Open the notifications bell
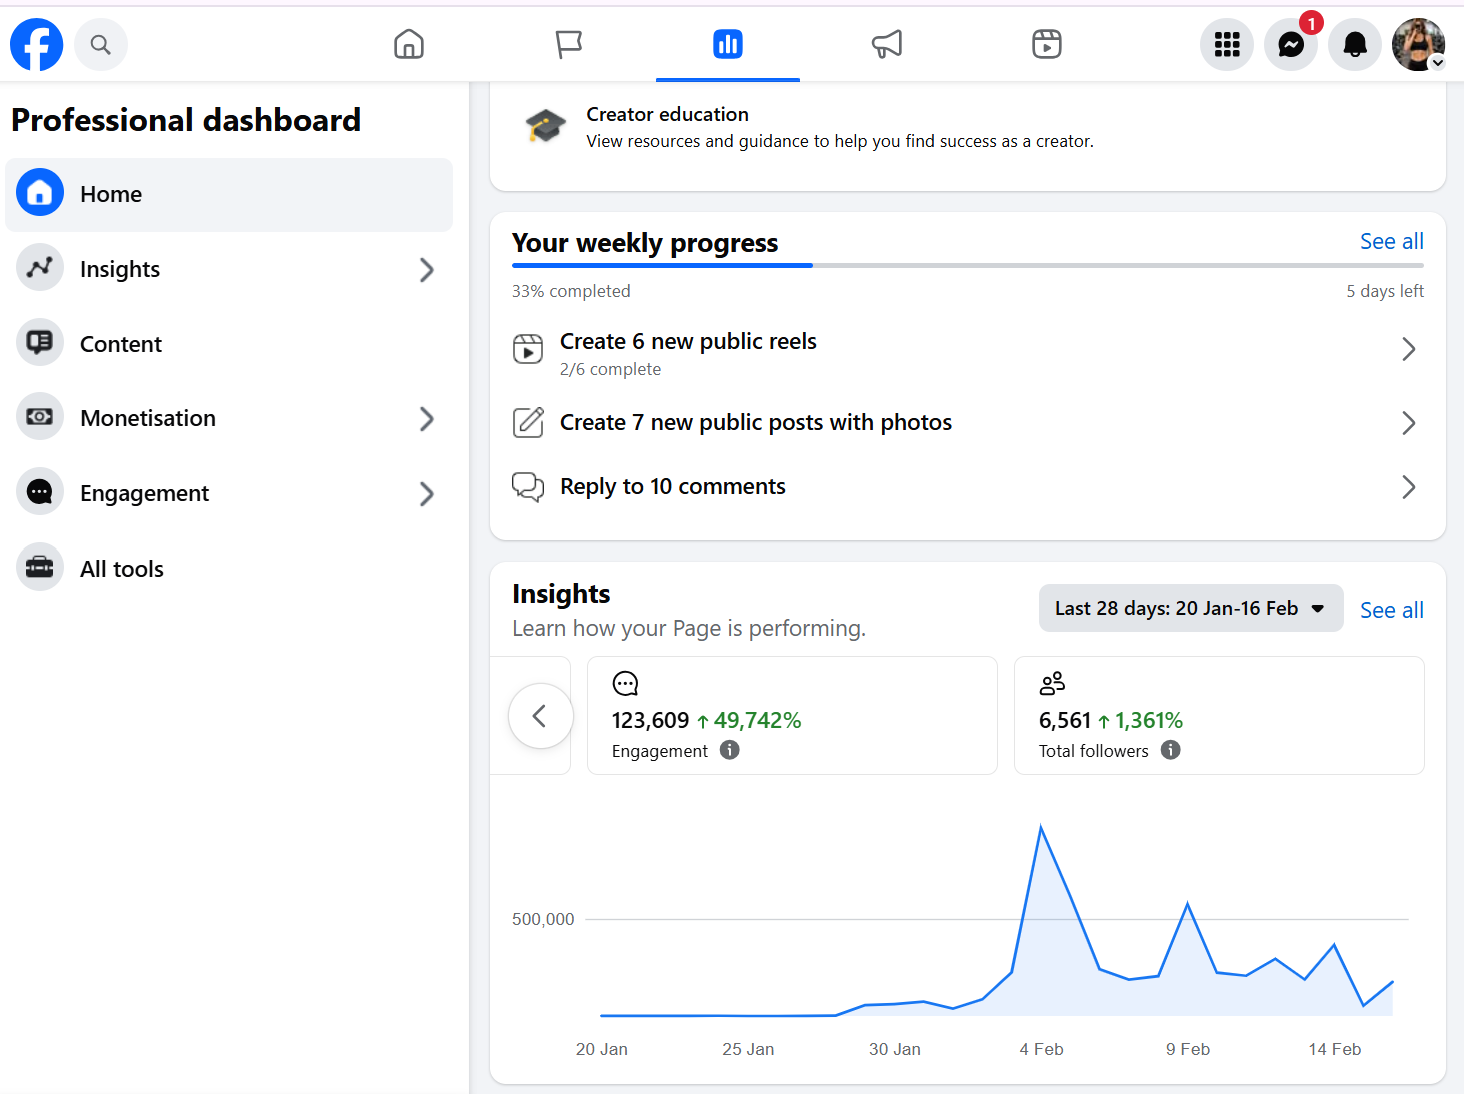 1355,44
